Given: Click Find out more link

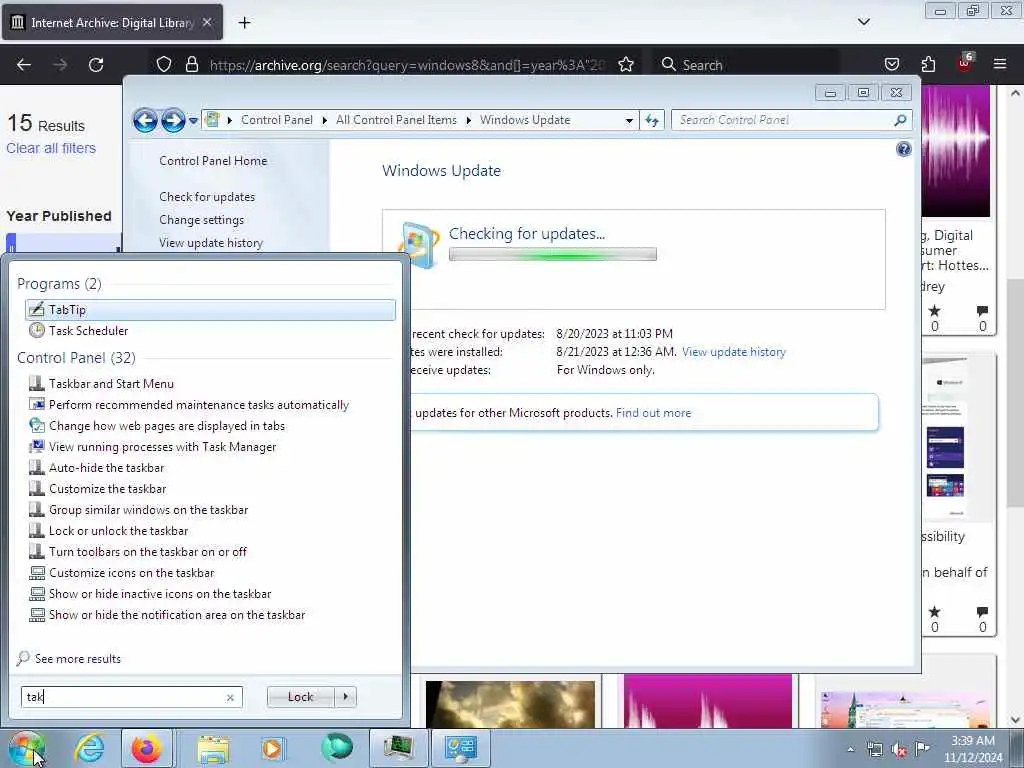Looking at the screenshot, I should click(x=653, y=413).
